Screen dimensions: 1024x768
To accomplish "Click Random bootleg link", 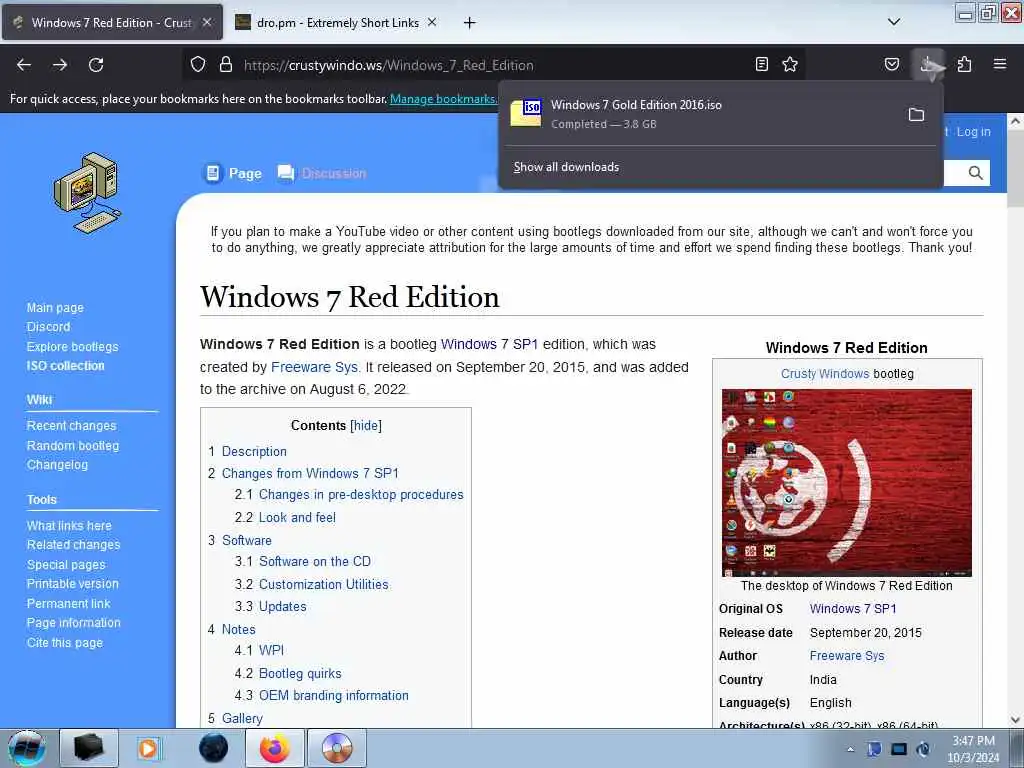I will tap(72, 445).
